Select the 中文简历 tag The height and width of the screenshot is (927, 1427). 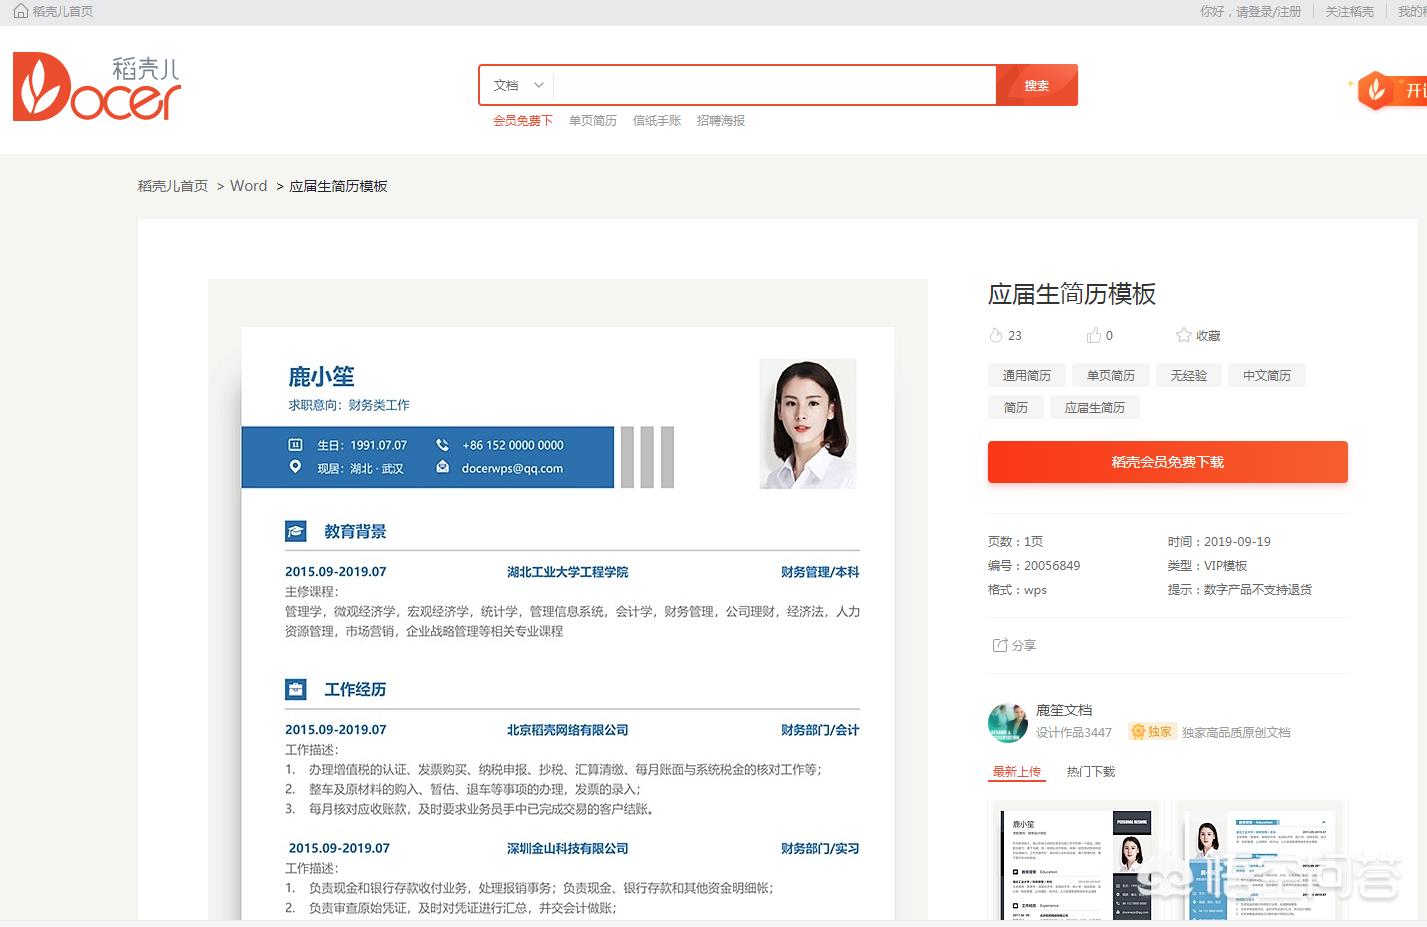[1267, 375]
